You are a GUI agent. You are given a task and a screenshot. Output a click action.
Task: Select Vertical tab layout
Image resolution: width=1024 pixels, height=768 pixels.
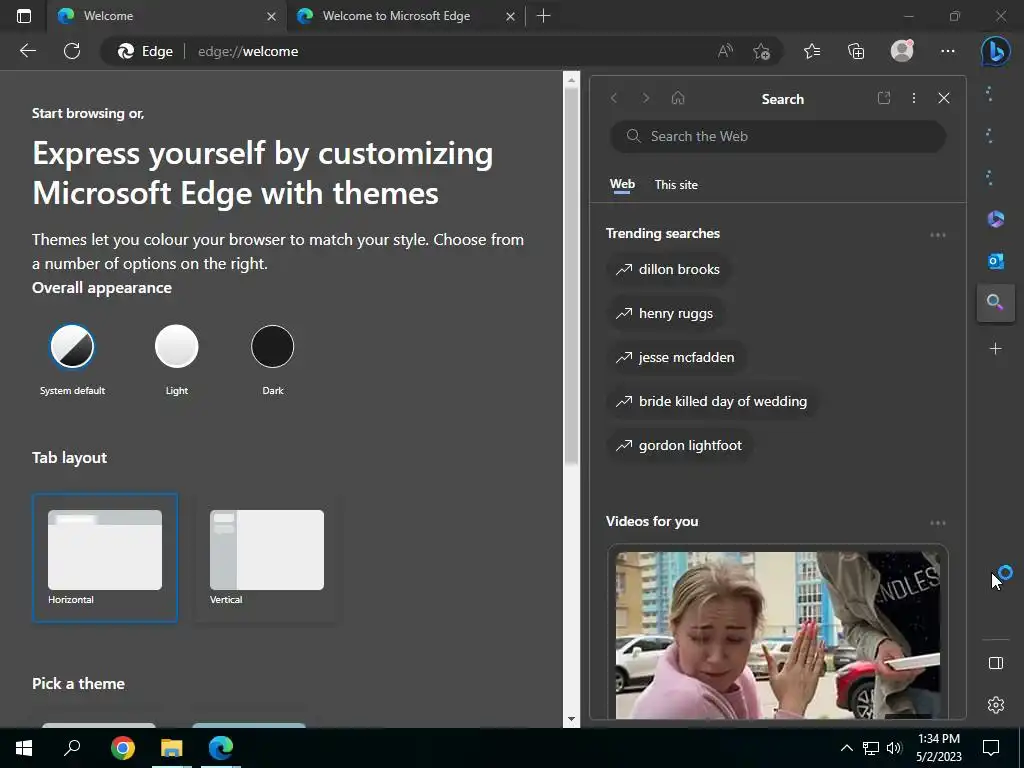(266, 558)
